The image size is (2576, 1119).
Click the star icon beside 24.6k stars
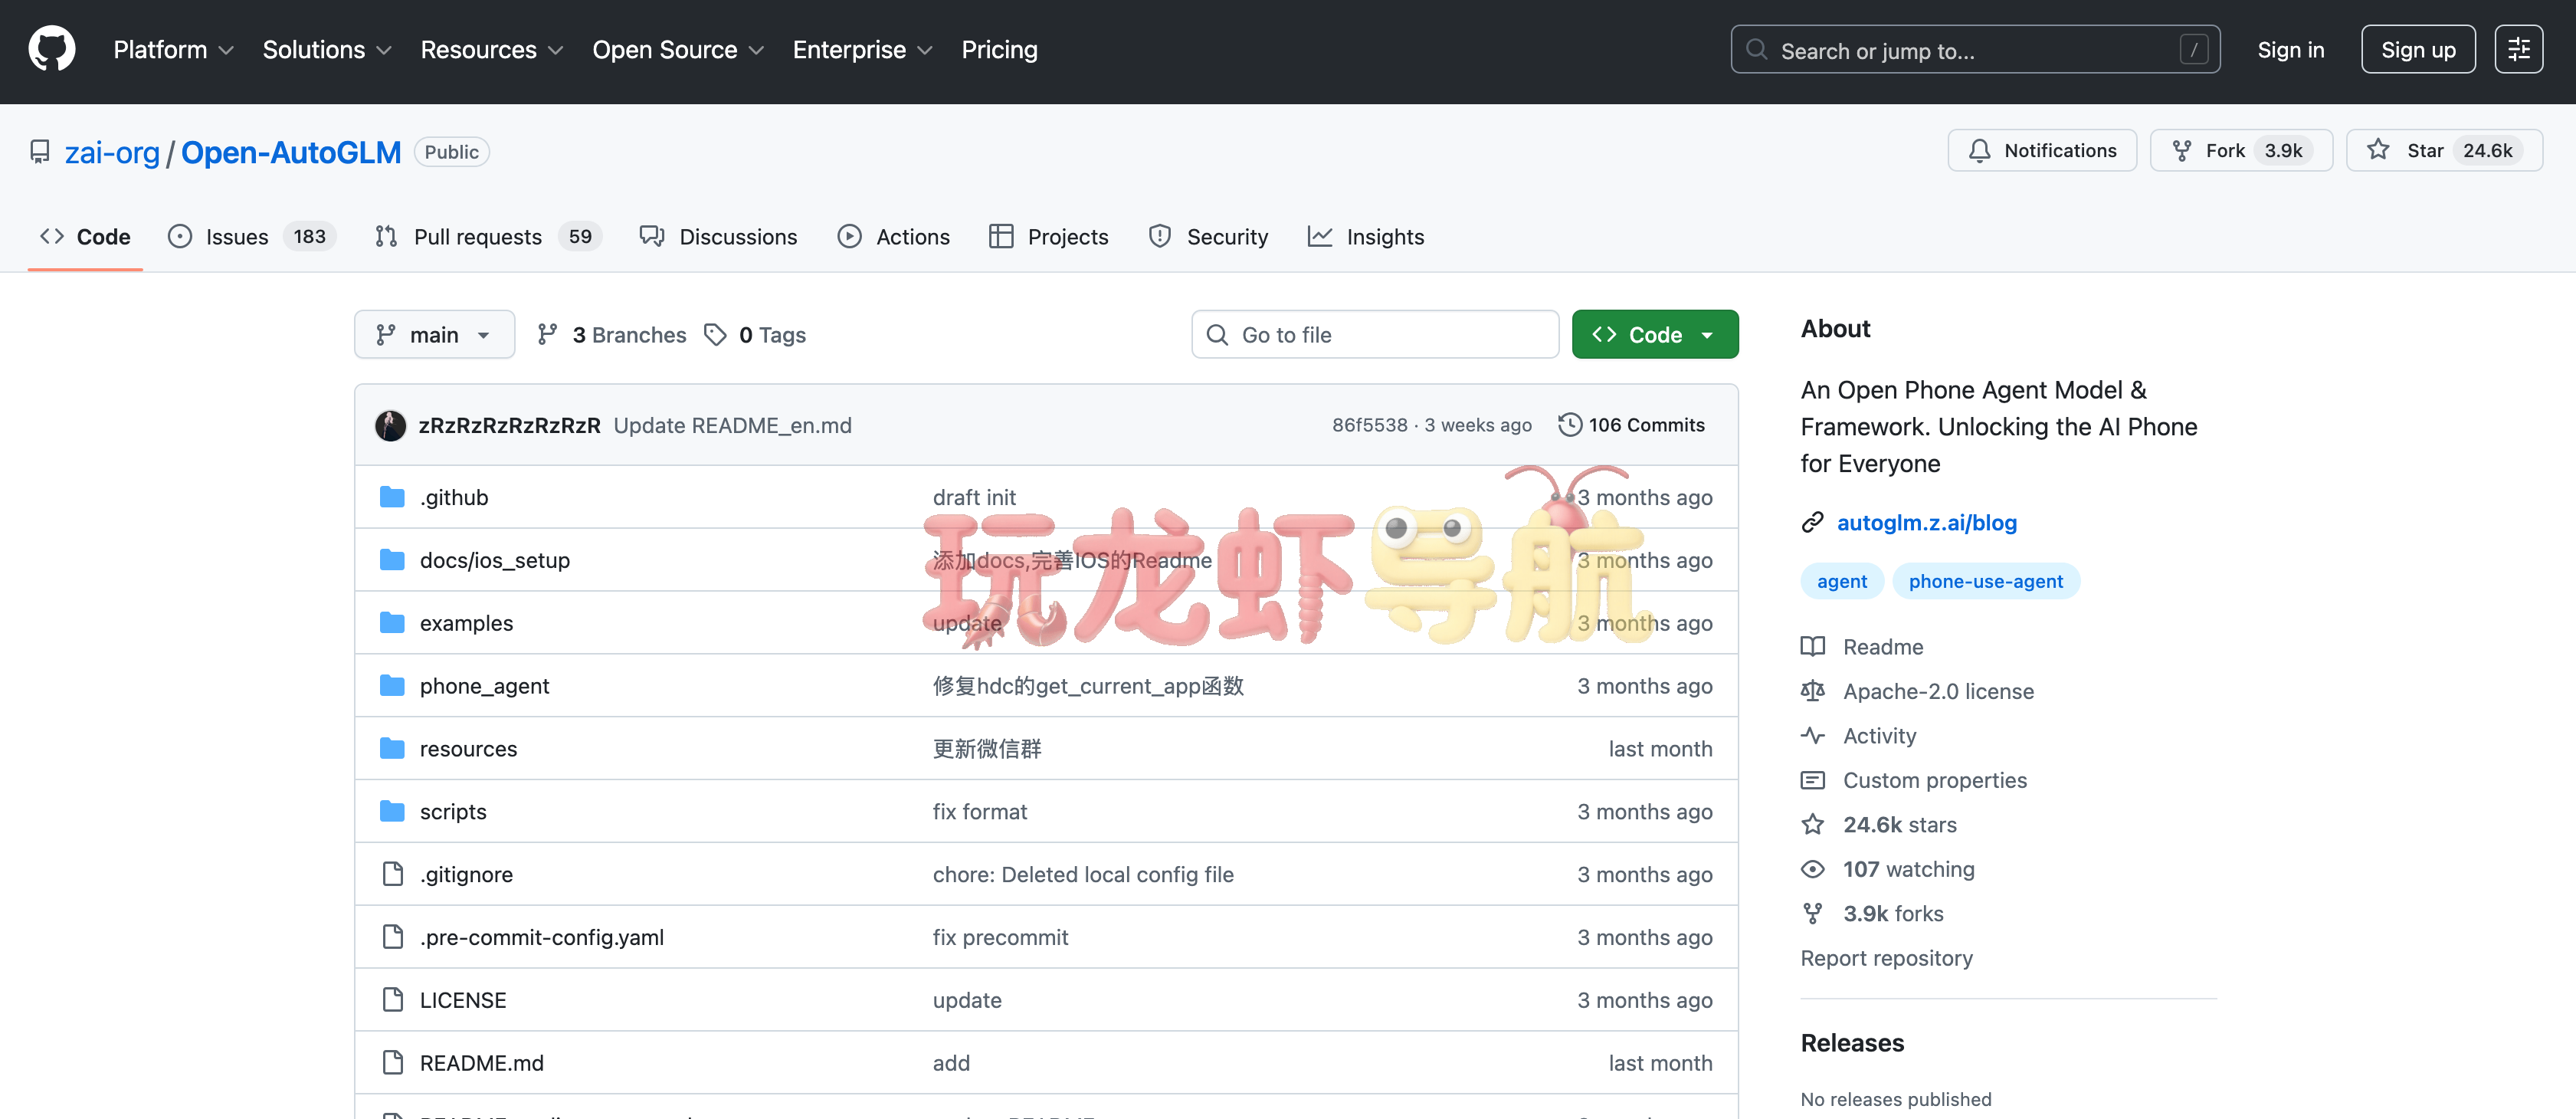(x=1812, y=825)
